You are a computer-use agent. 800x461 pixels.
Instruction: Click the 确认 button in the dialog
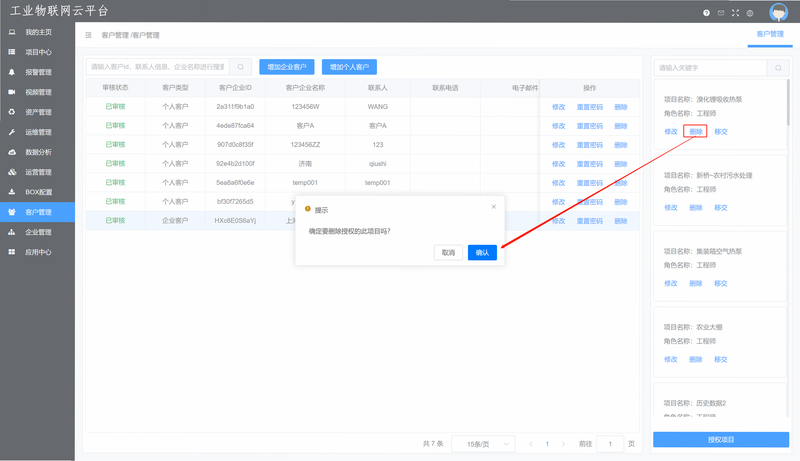coord(482,252)
